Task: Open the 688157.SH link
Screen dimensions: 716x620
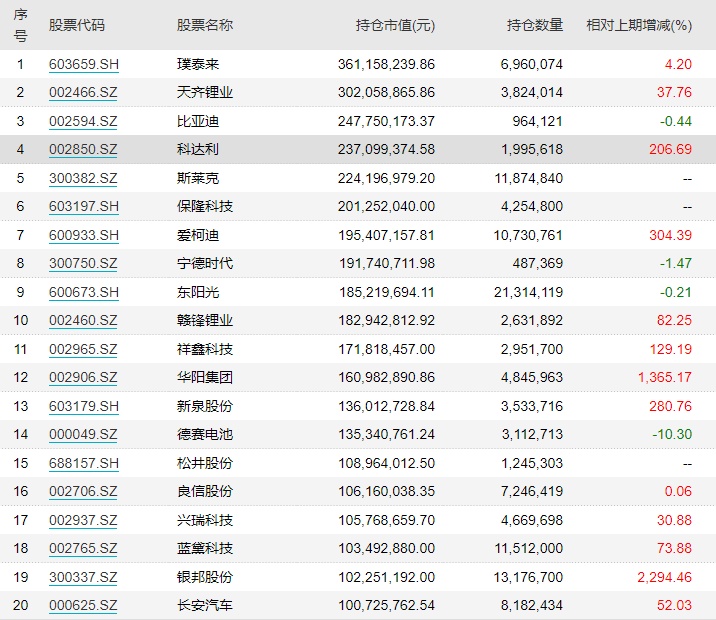Action: (x=84, y=463)
